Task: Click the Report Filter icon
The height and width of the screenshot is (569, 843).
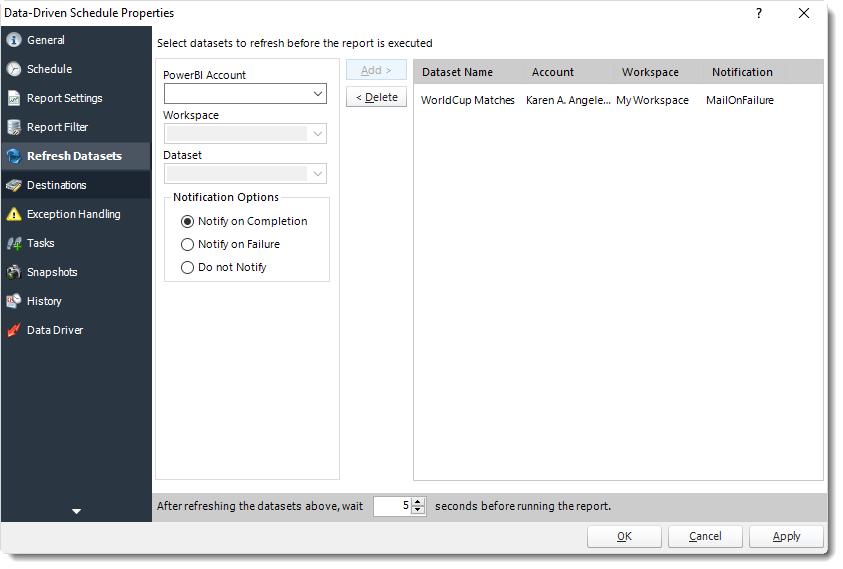Action: (14, 127)
